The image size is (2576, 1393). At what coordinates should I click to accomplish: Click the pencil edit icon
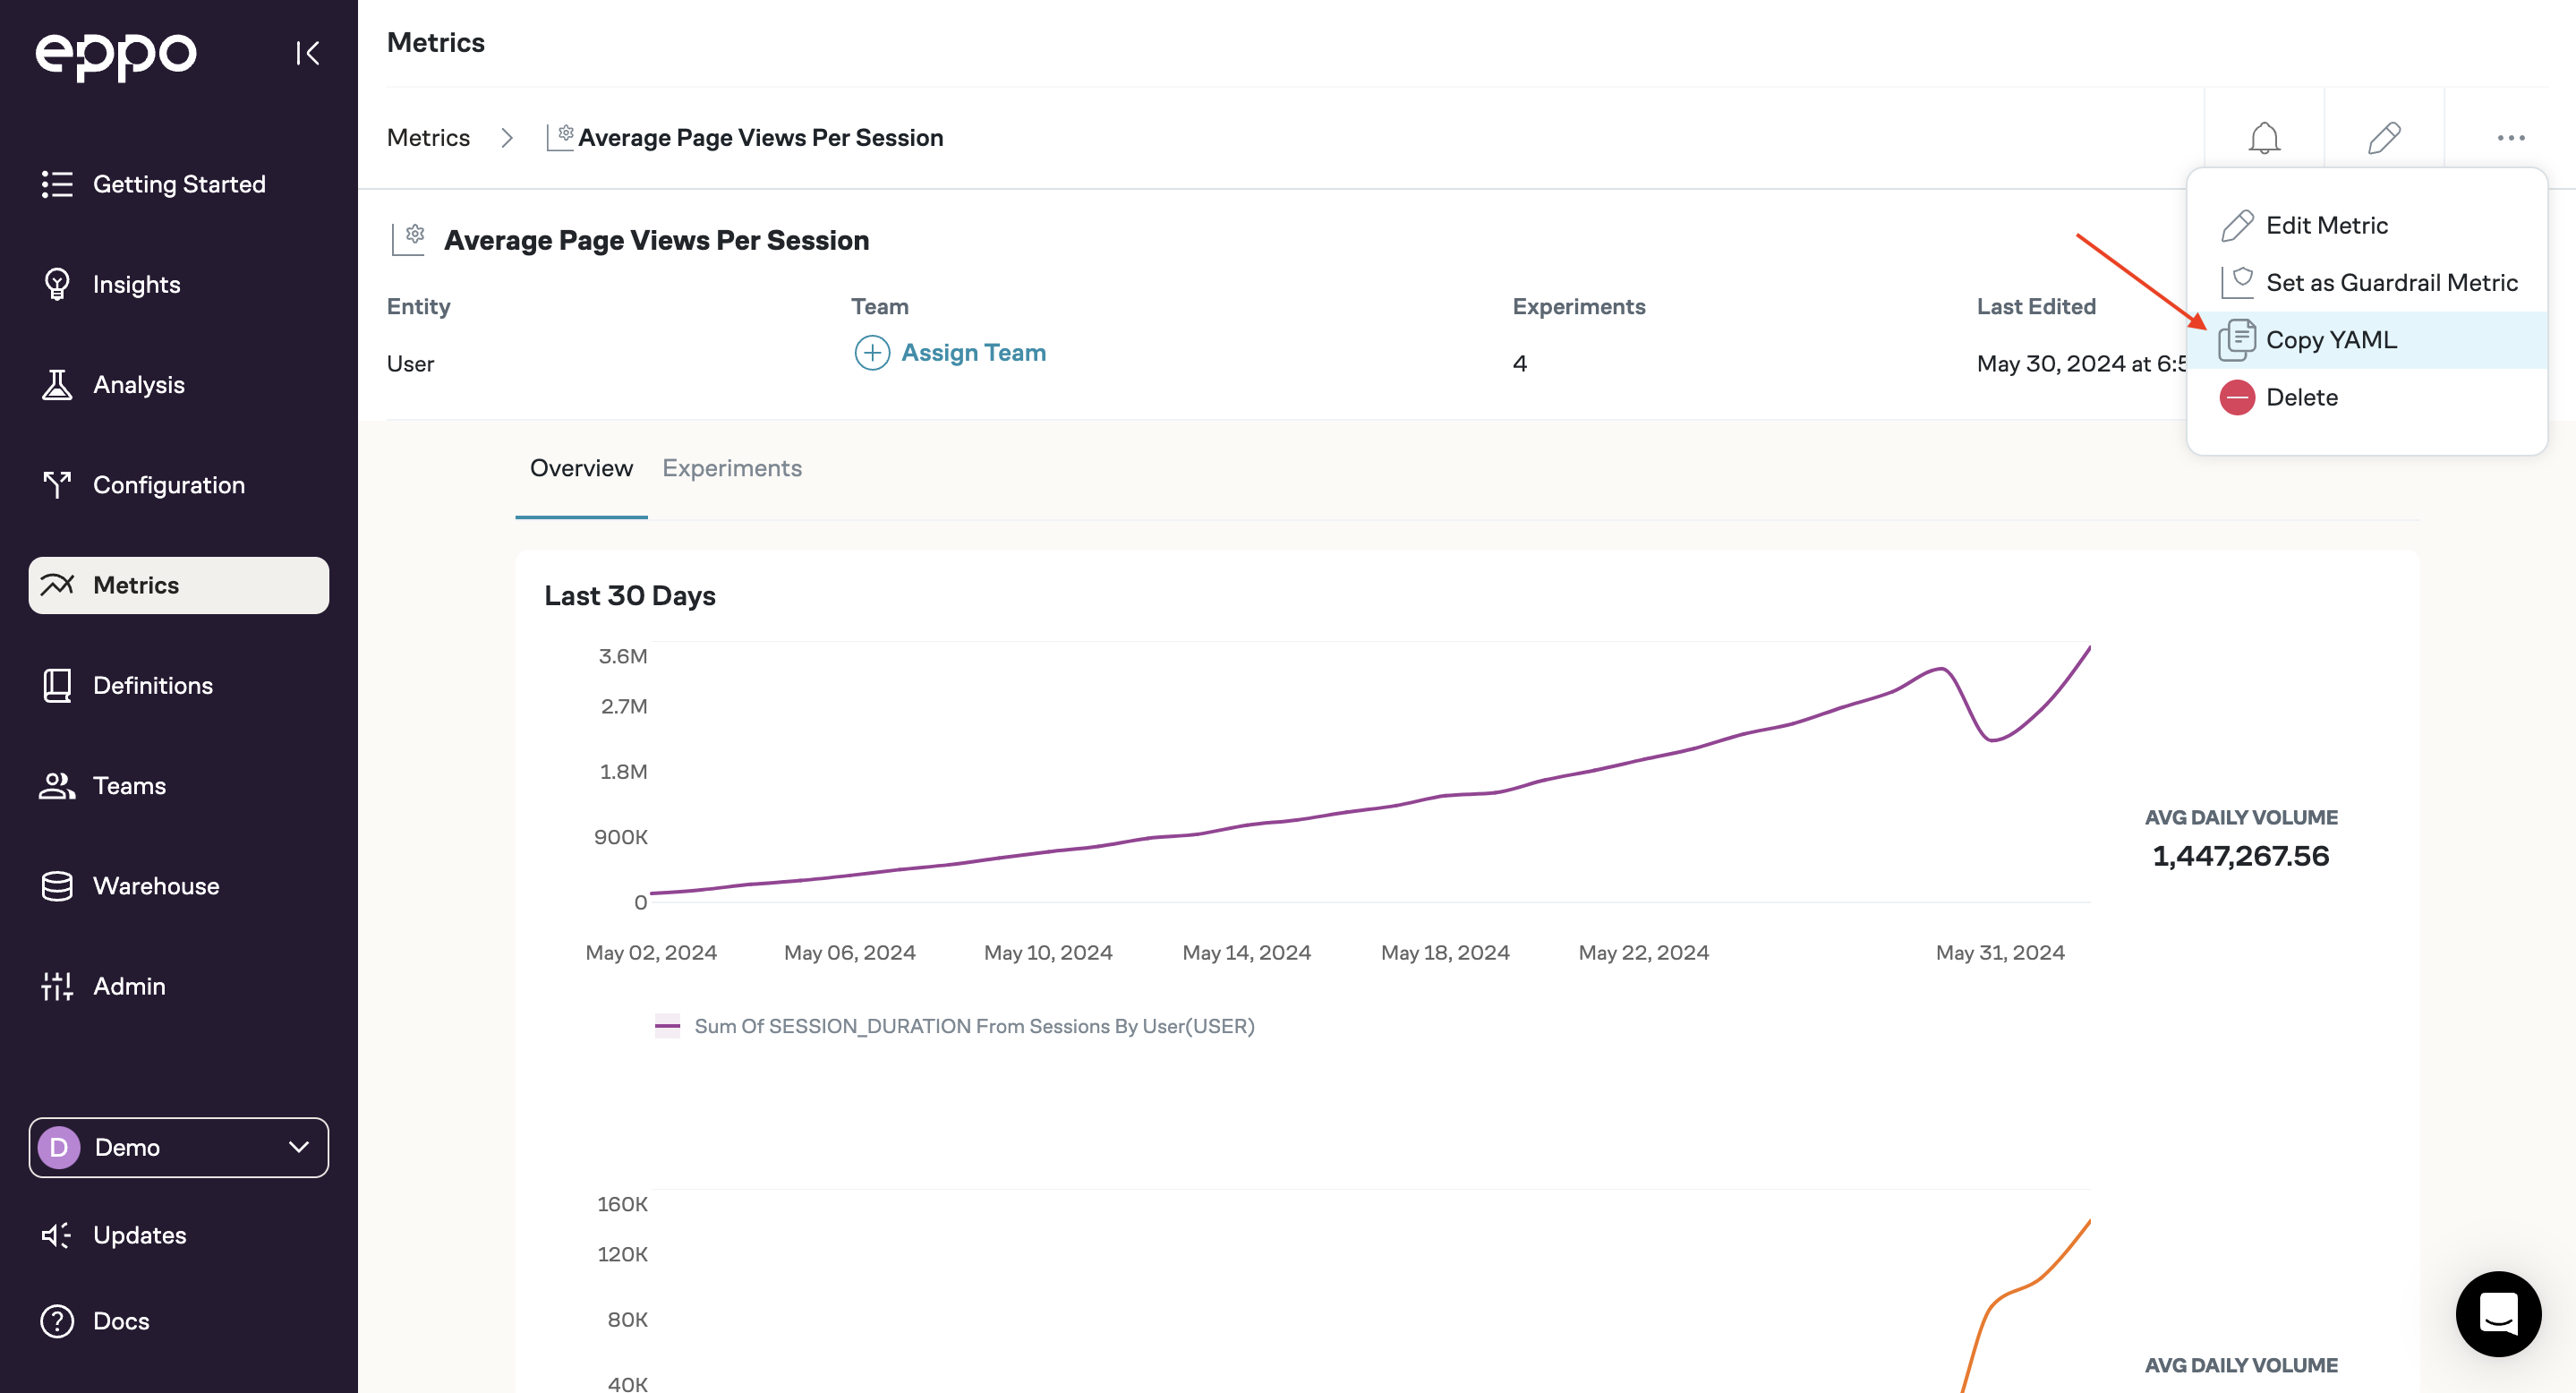click(x=2384, y=137)
